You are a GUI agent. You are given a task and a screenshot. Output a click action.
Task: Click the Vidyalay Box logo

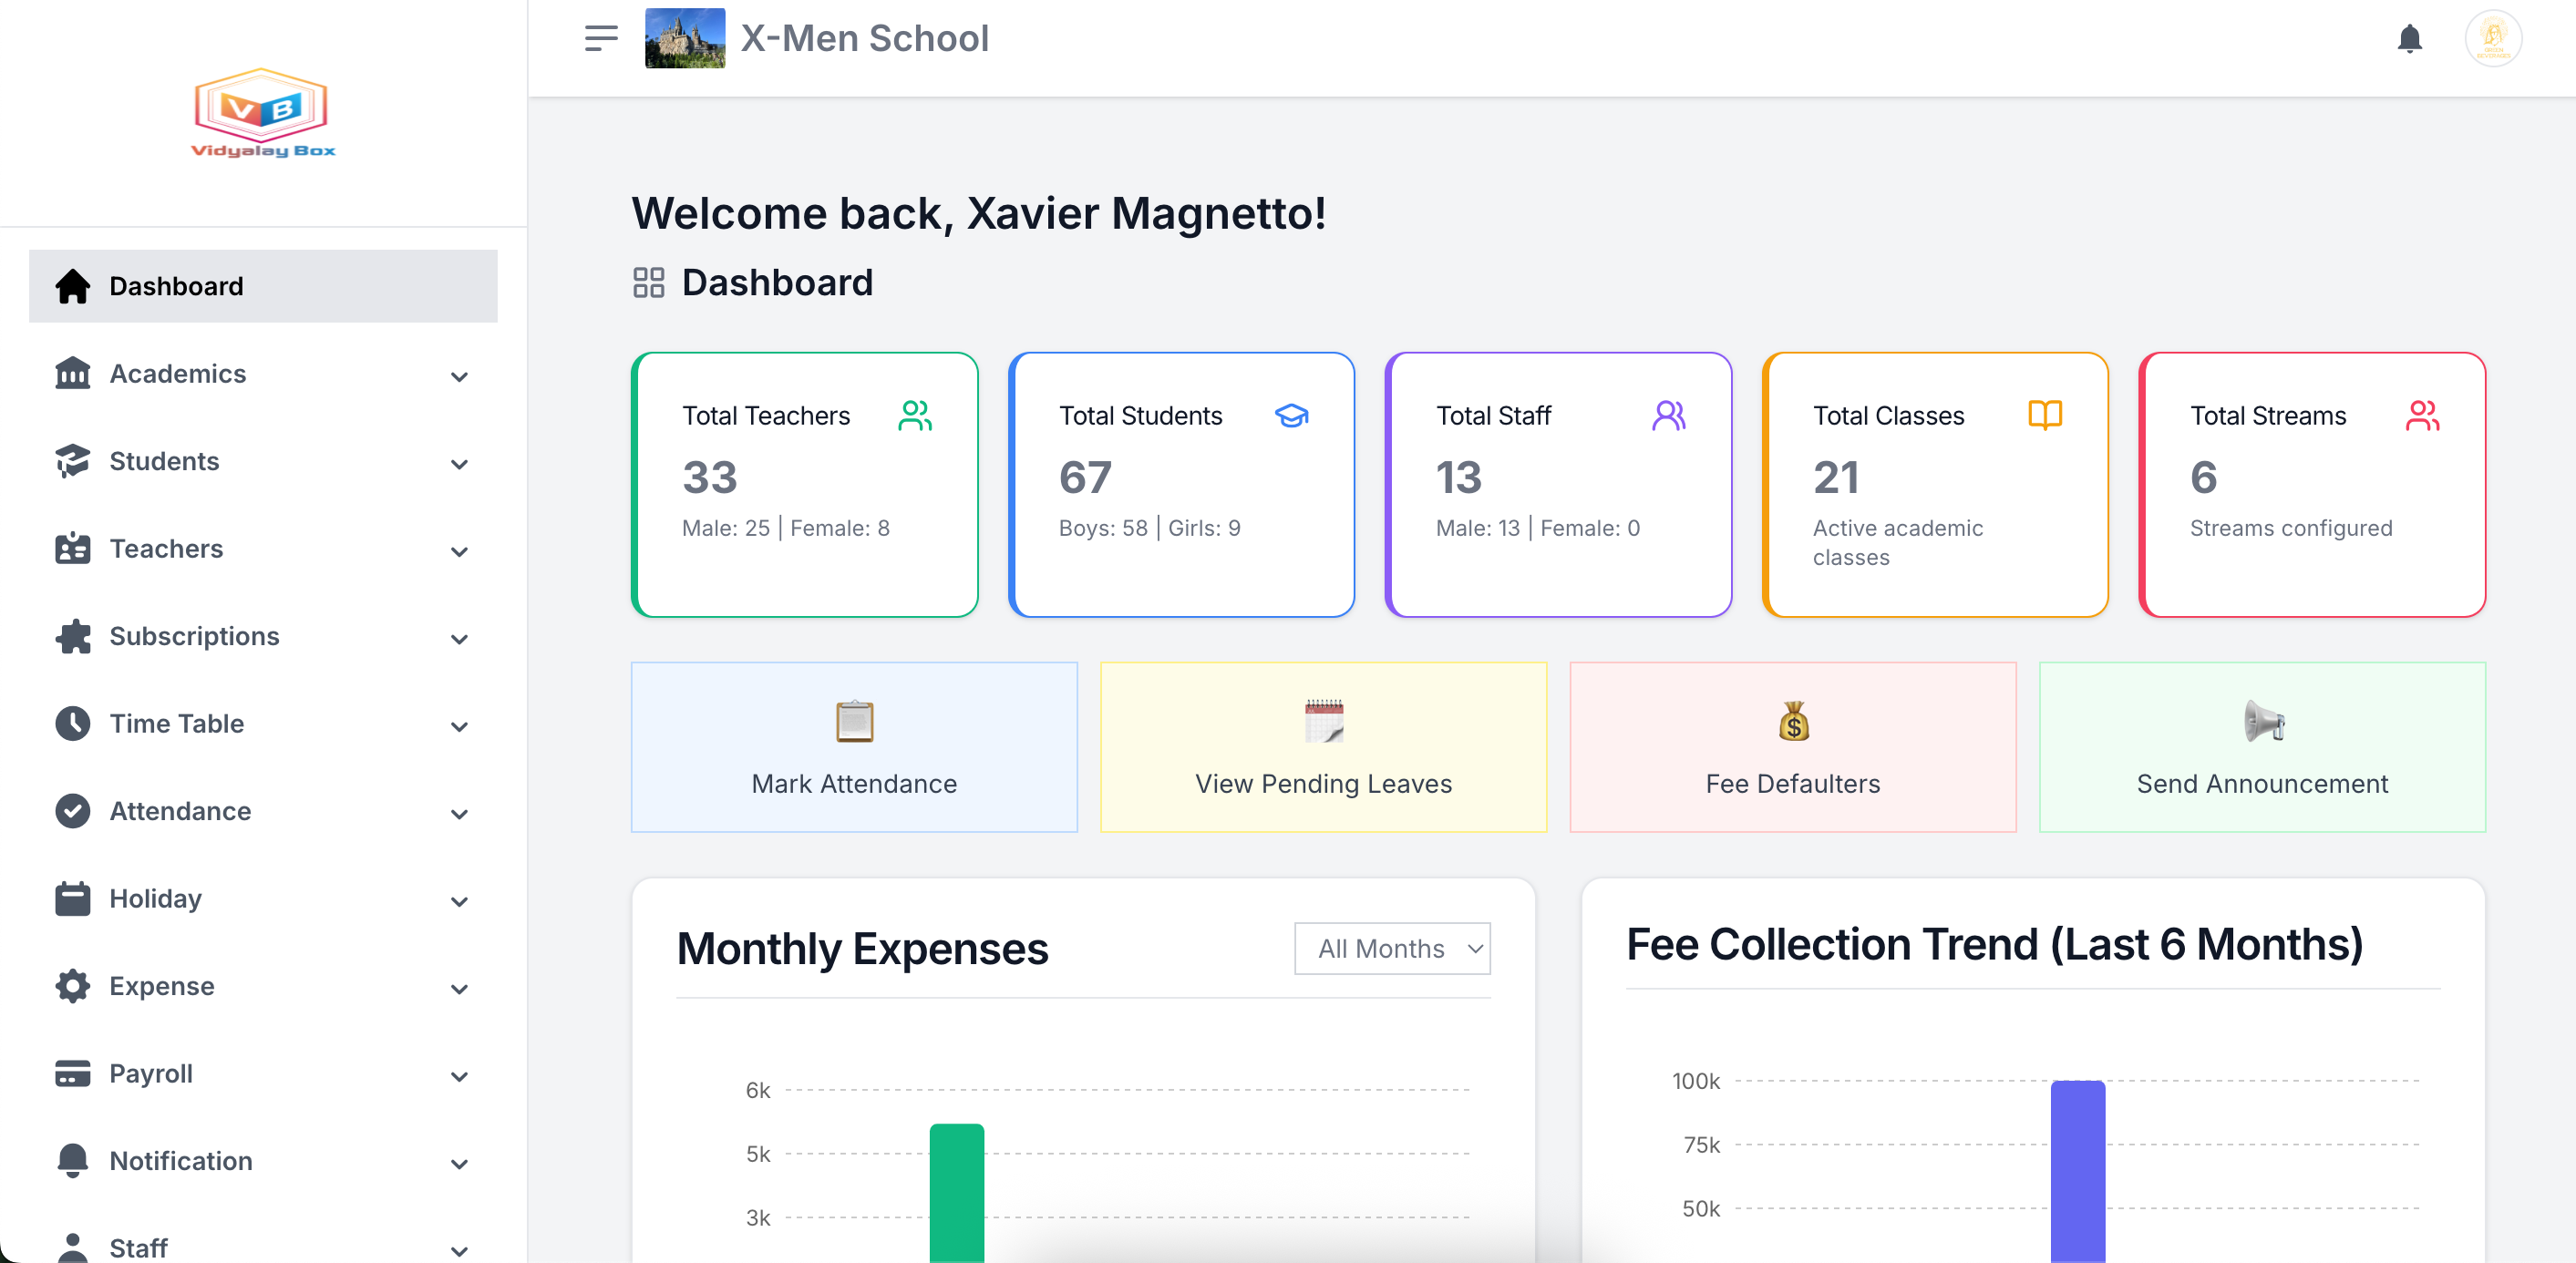263,113
